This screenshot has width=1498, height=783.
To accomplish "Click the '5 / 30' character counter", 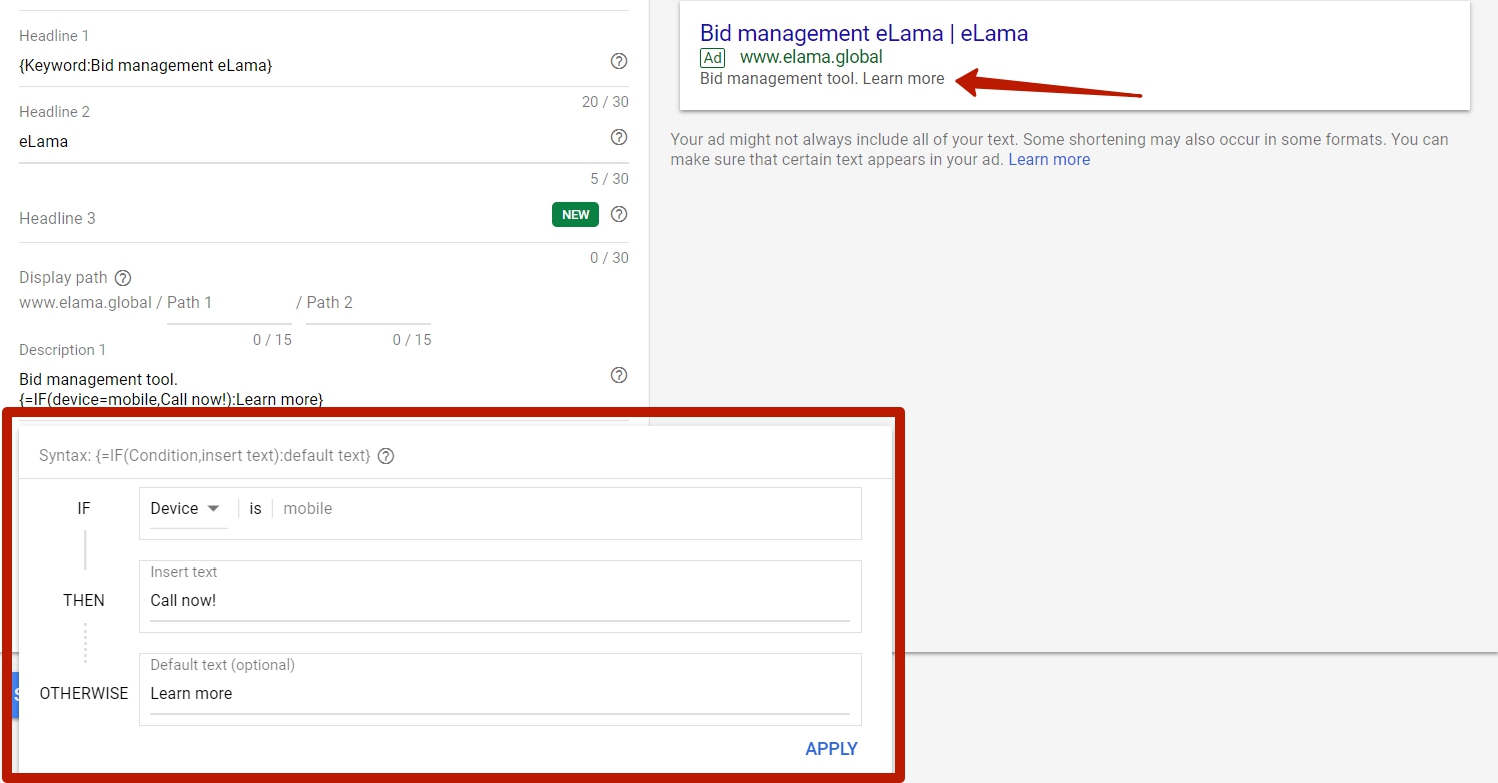I will 609,179.
